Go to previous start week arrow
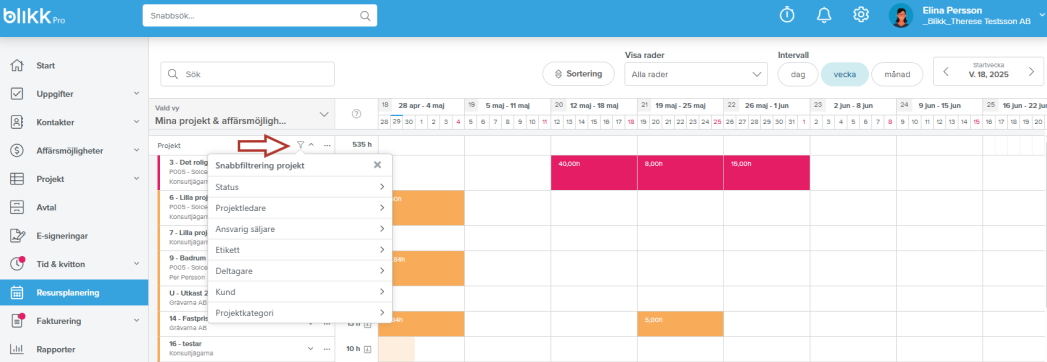Image resolution: width=1047 pixels, height=362 pixels. pyautogui.click(x=946, y=72)
